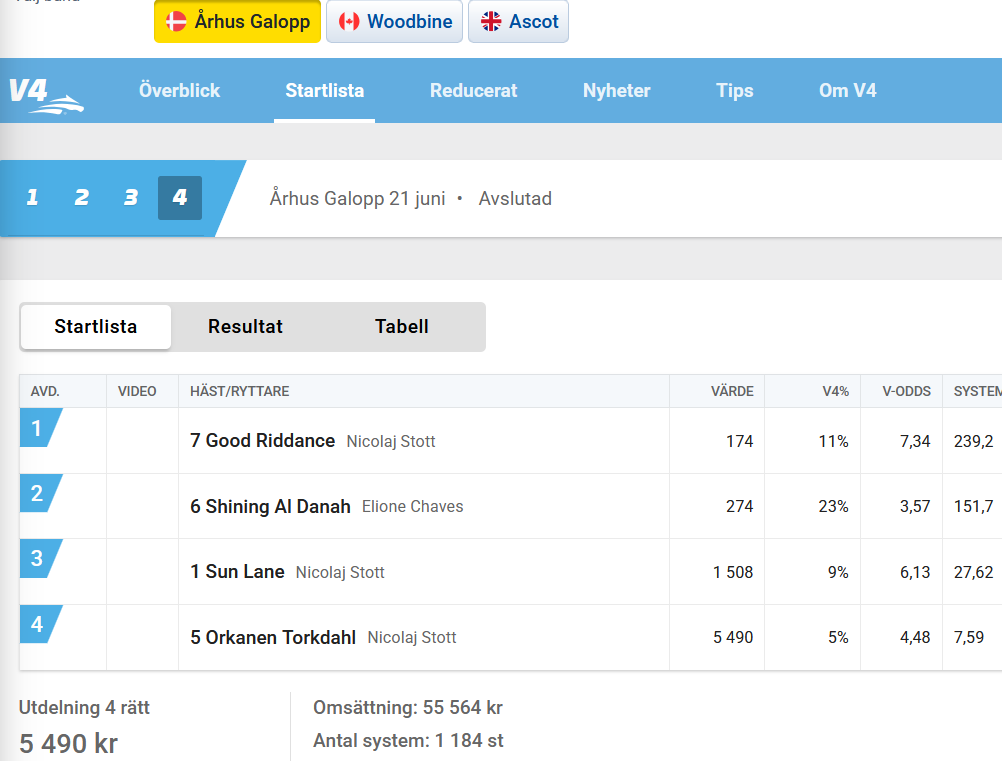Click the V-odds value 3,57

click(915, 507)
